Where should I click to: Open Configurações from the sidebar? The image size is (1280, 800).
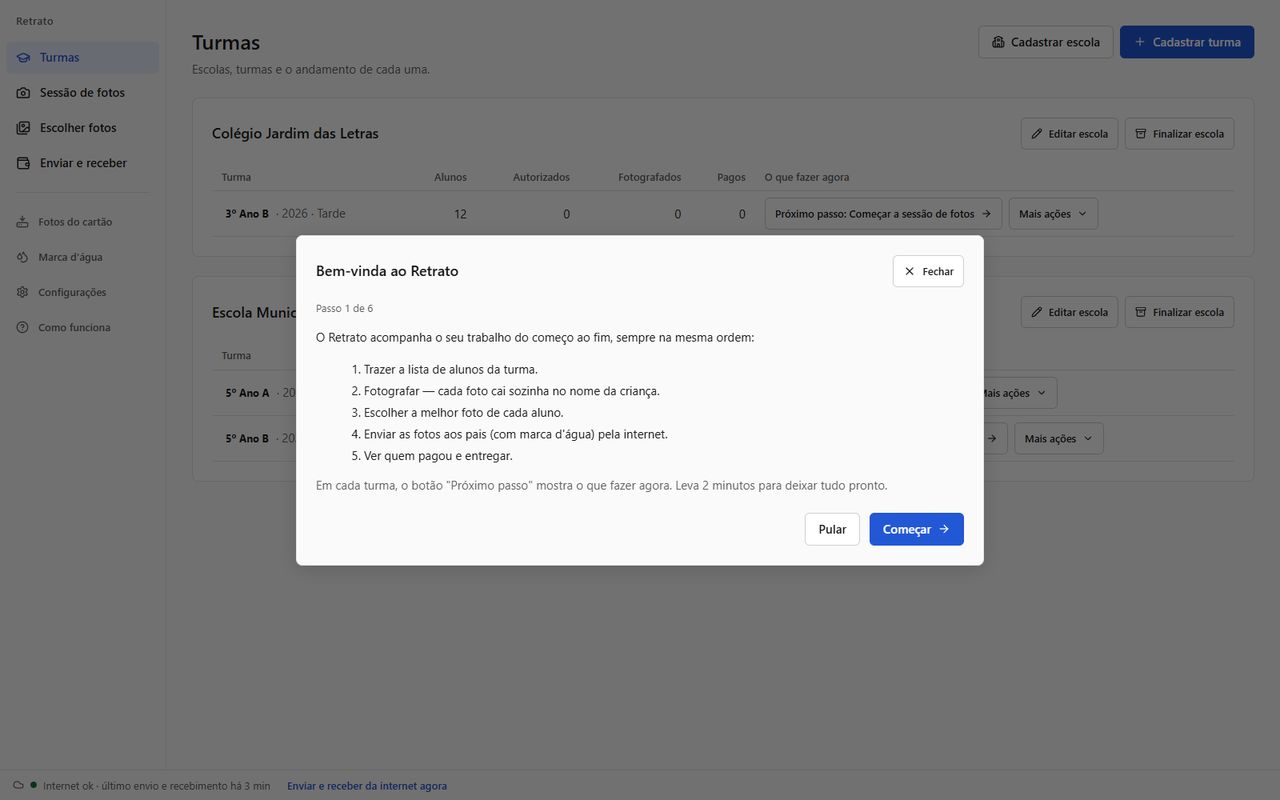[82, 292]
